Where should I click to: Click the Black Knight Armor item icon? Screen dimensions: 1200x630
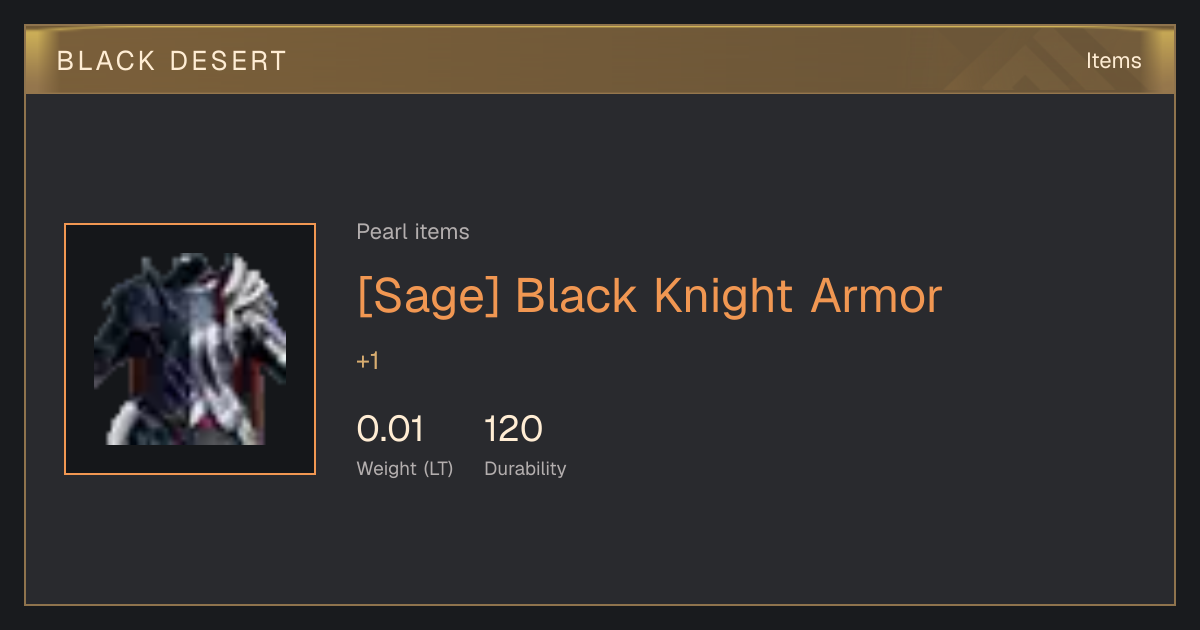click(x=190, y=349)
